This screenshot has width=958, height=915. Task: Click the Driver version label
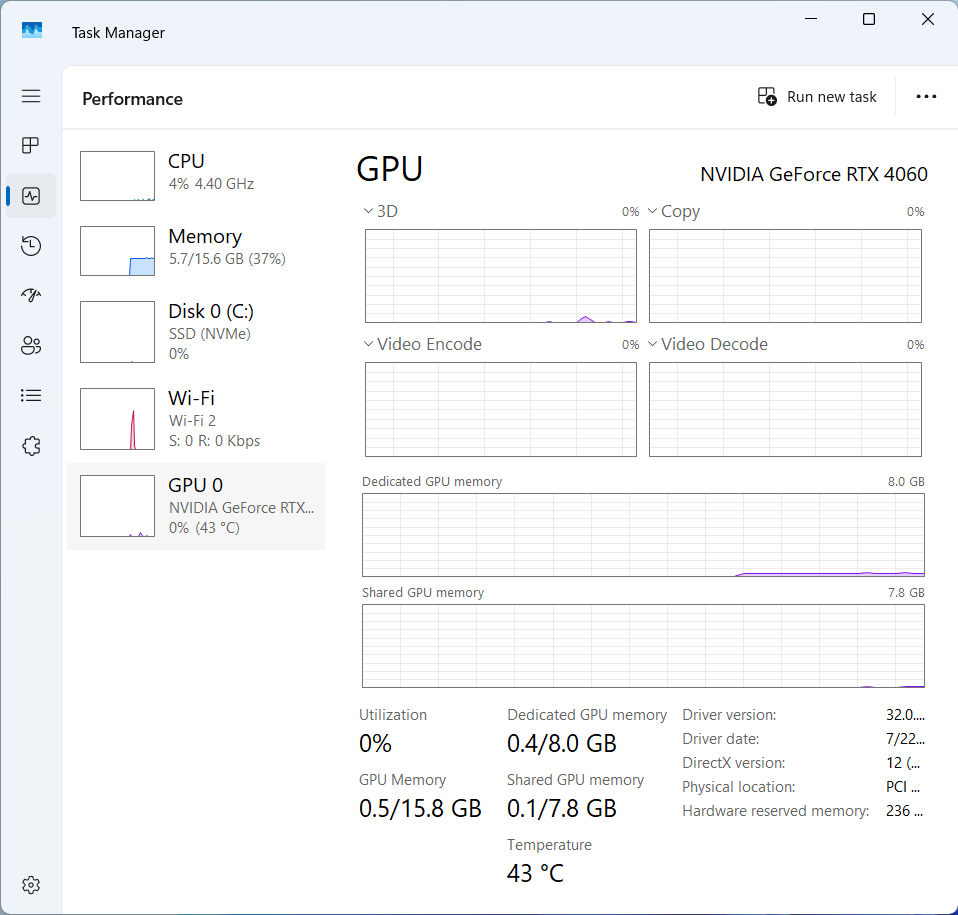pos(729,715)
